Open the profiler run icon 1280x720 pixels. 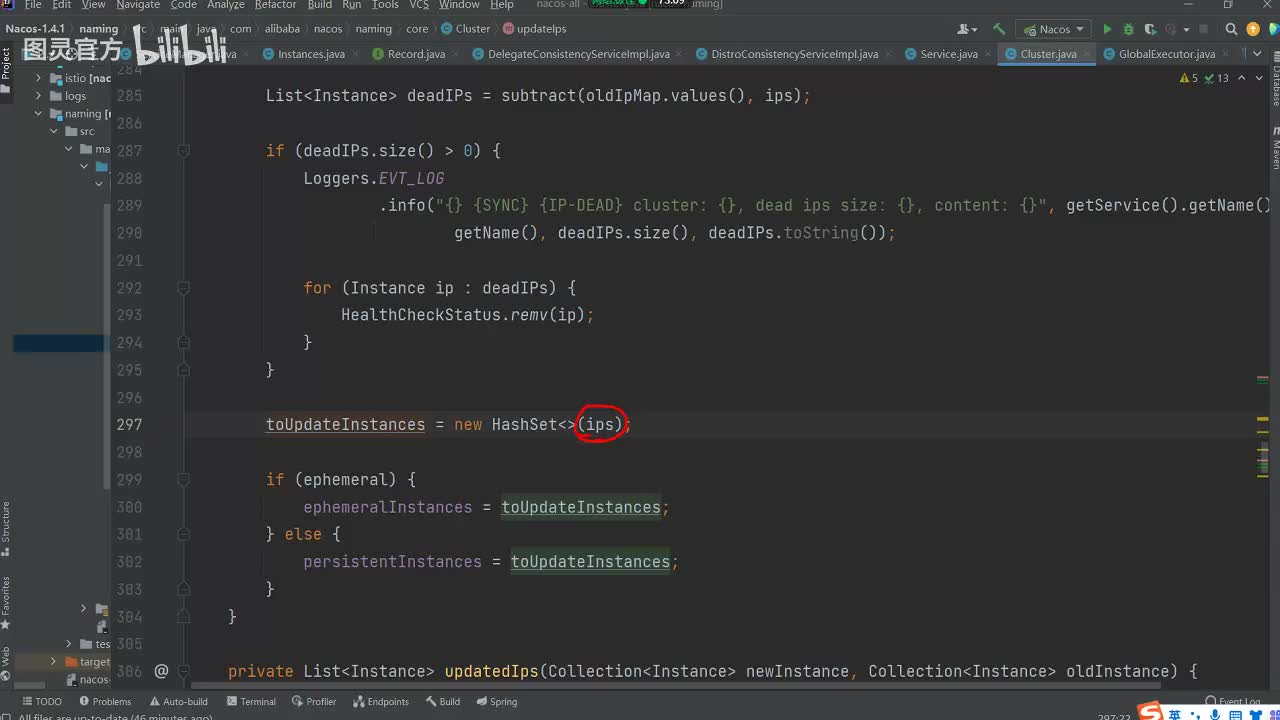(1173, 29)
